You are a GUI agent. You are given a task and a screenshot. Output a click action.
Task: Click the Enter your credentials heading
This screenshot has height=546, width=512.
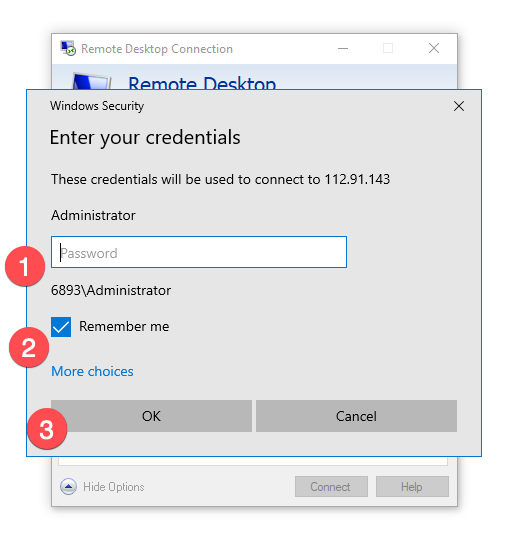tap(145, 138)
